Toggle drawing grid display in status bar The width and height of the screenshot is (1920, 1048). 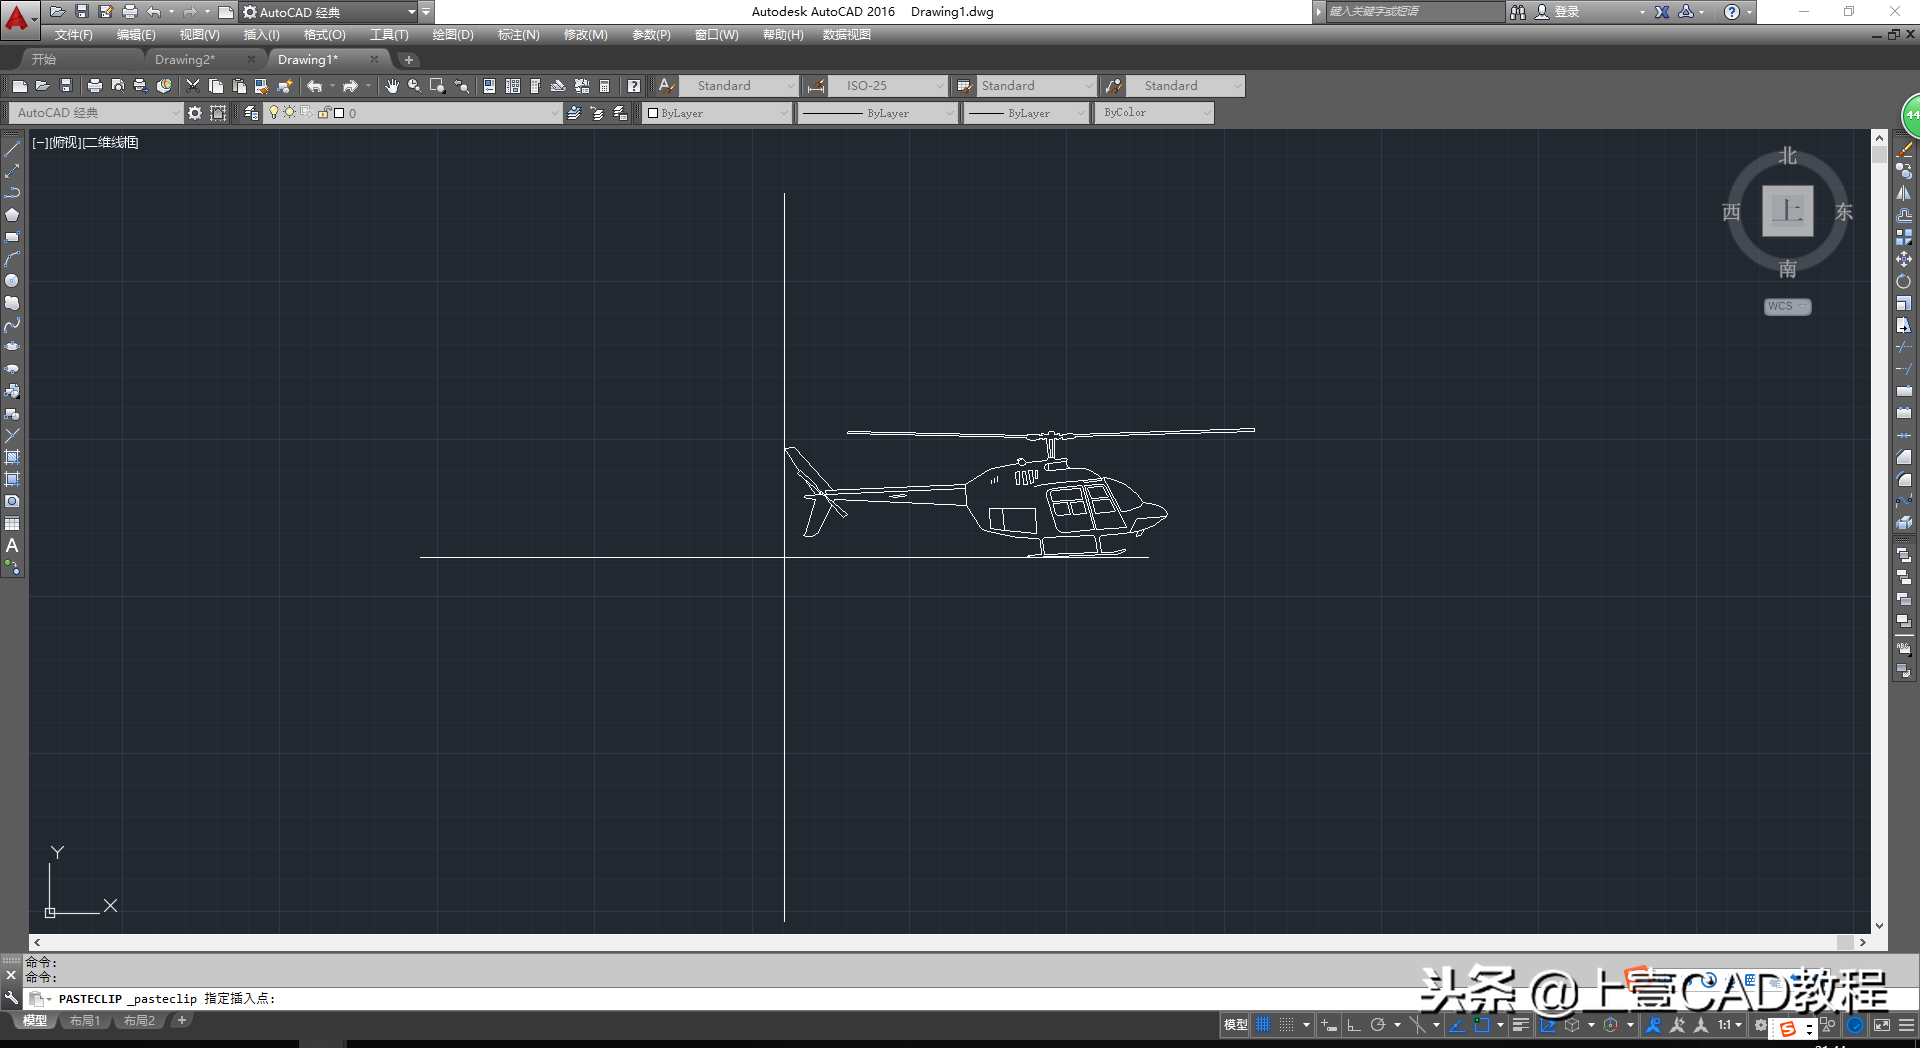[1263, 1025]
